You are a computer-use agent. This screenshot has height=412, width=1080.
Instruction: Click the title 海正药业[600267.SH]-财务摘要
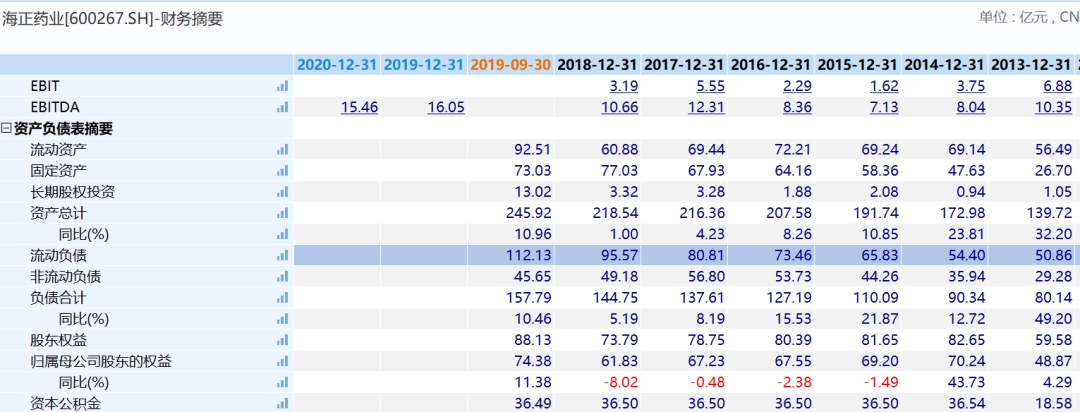(112, 19)
